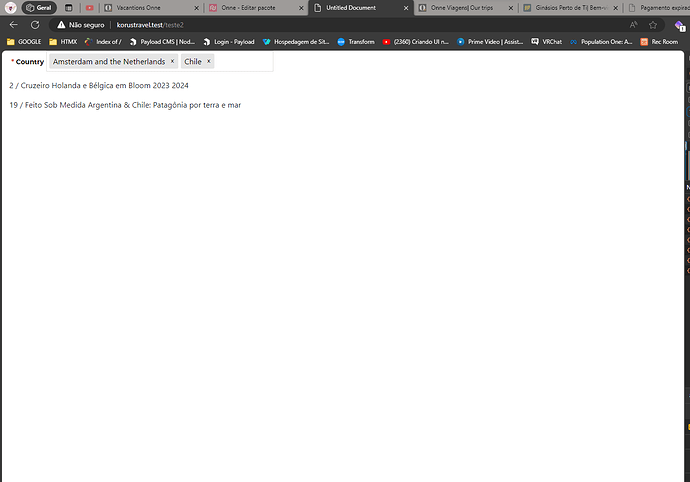Remove Amsterdam and the Netherlands tag
This screenshot has height=482, width=690.
tap(172, 62)
